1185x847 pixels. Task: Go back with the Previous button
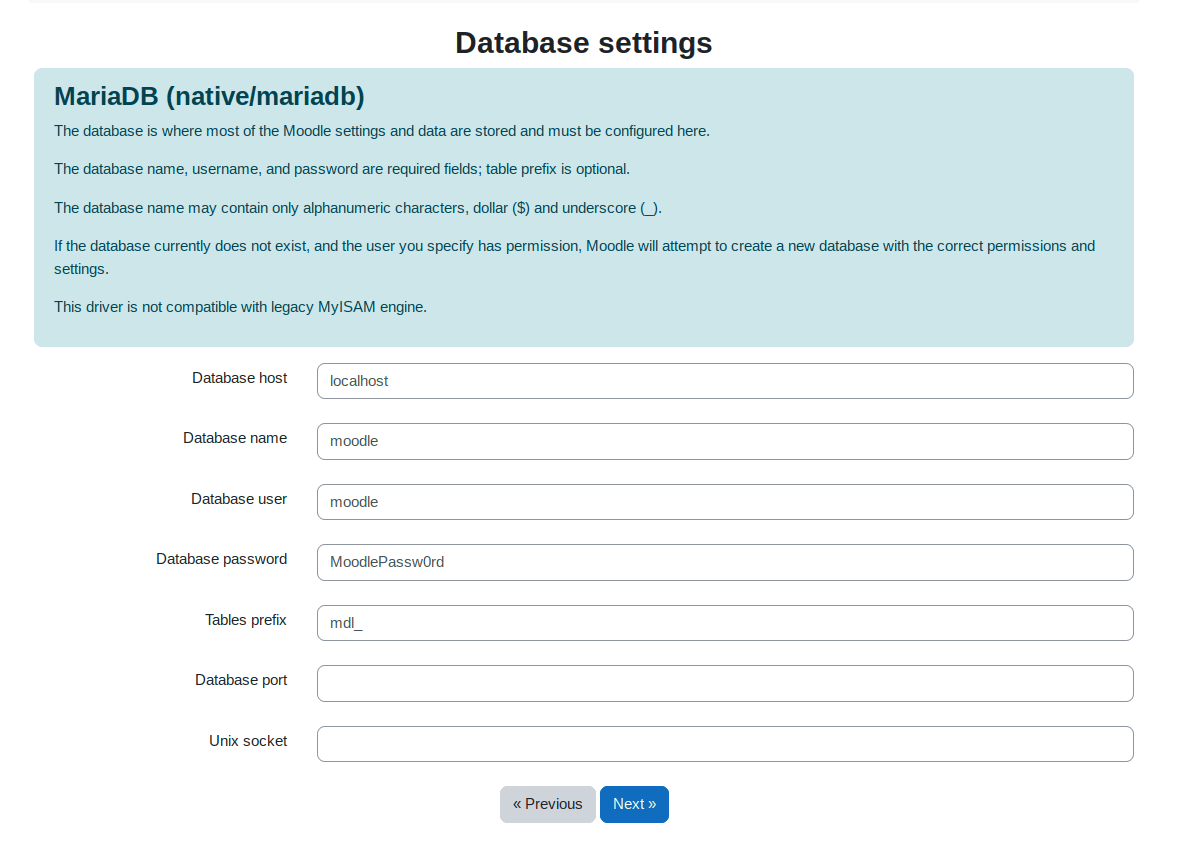547,804
